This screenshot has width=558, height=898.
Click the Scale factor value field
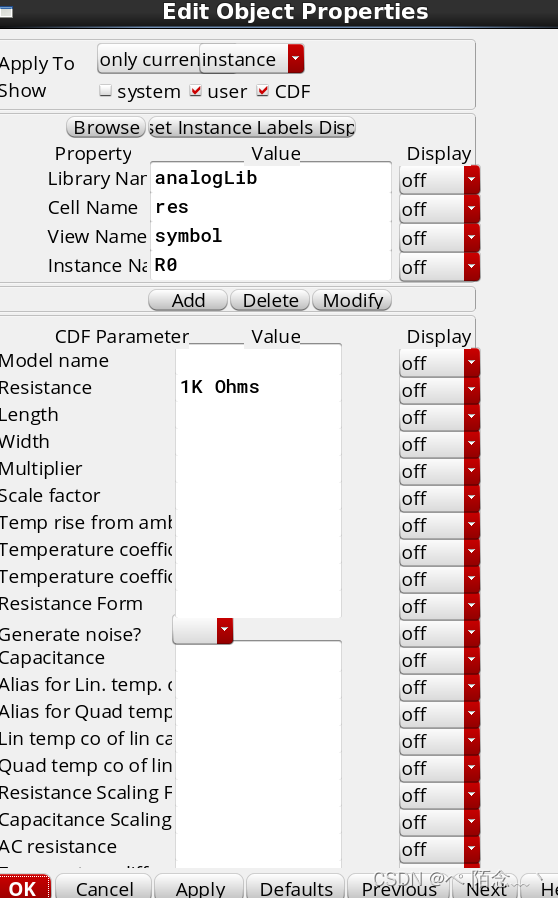pyautogui.click(x=258, y=495)
